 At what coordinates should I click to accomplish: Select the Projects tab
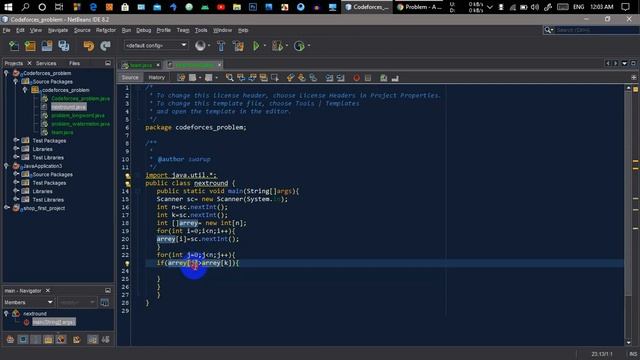13,63
